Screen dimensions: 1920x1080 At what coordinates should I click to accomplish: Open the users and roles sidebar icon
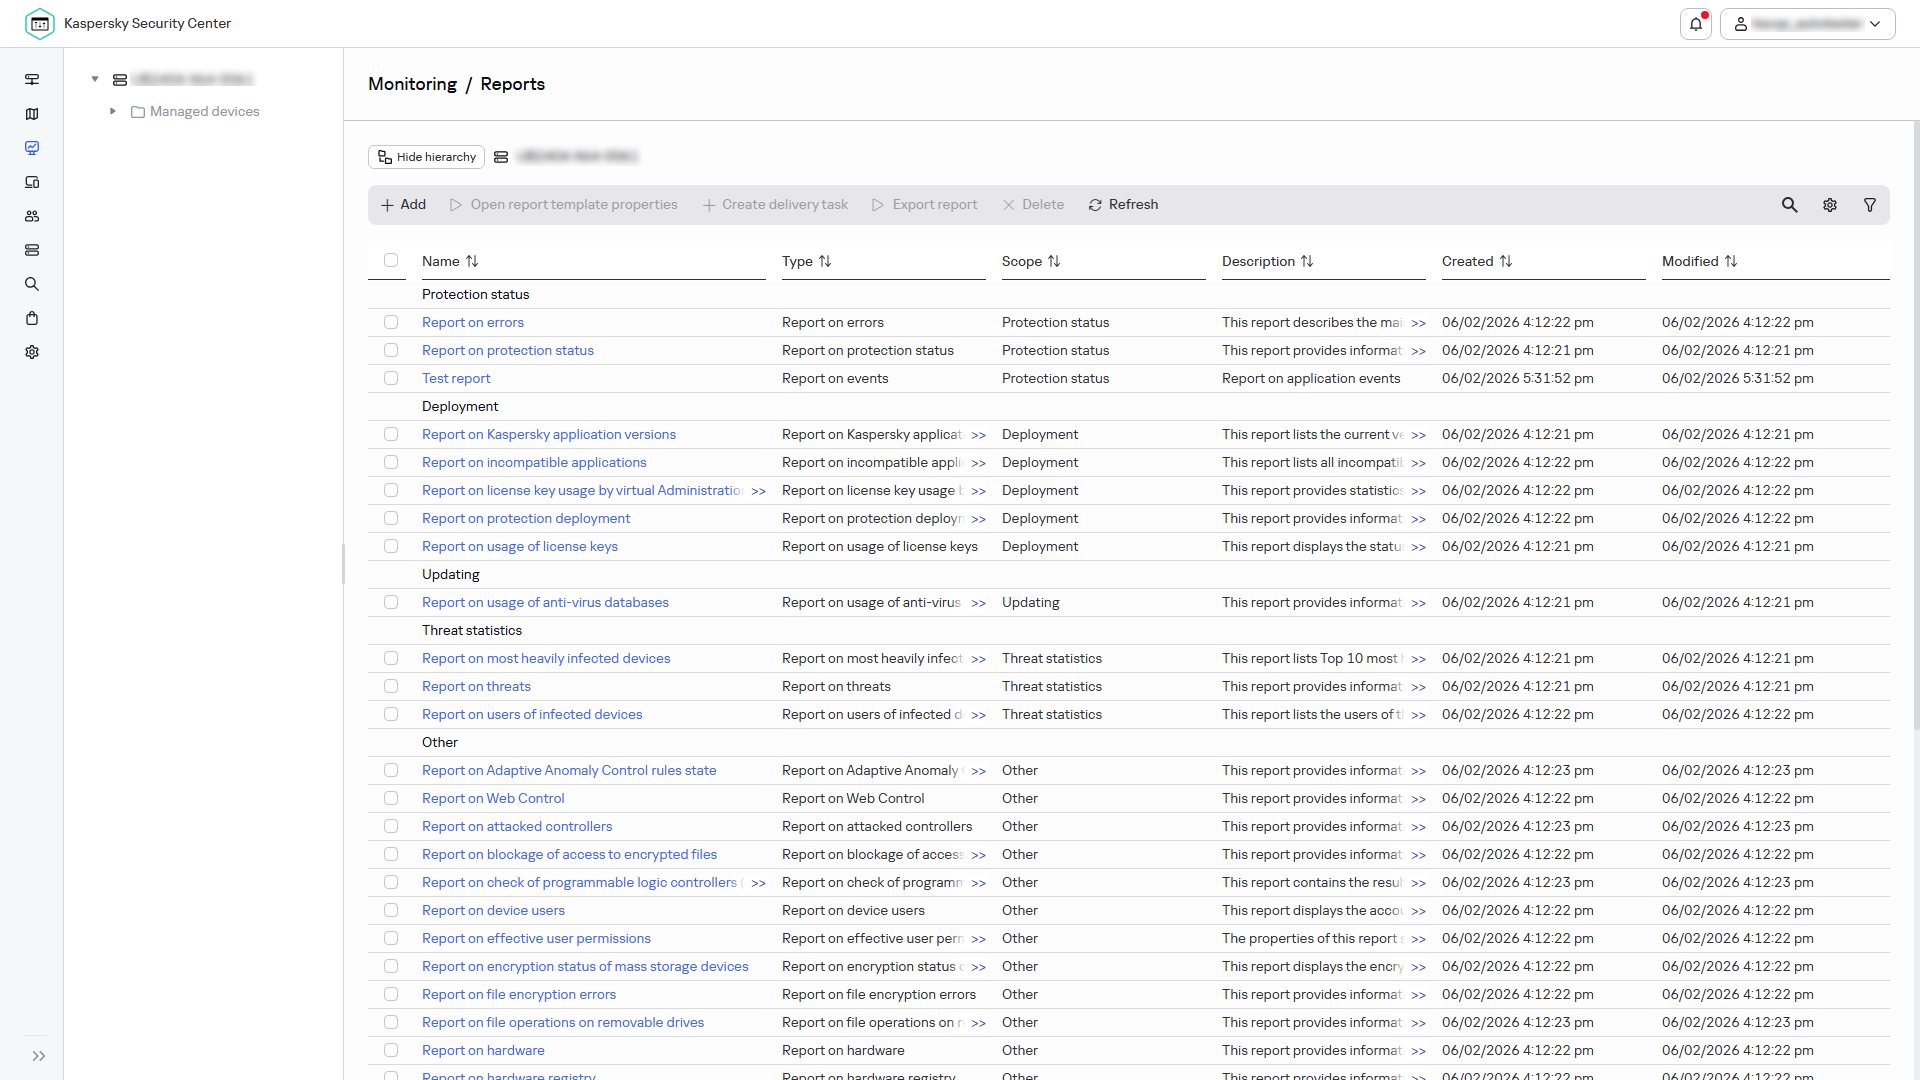(32, 216)
